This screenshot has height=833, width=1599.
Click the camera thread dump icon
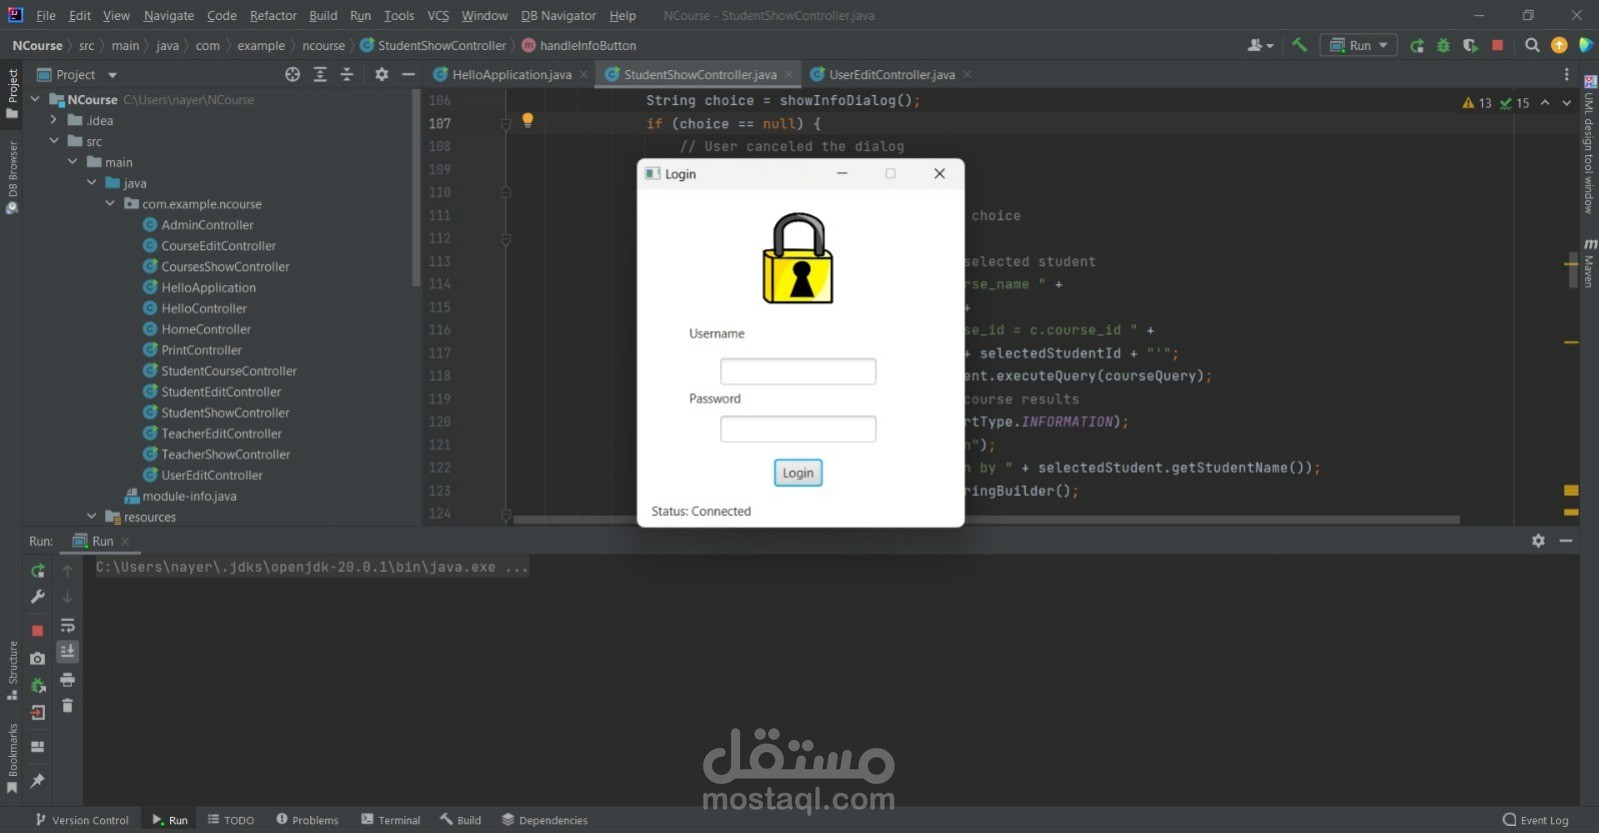coord(37,658)
